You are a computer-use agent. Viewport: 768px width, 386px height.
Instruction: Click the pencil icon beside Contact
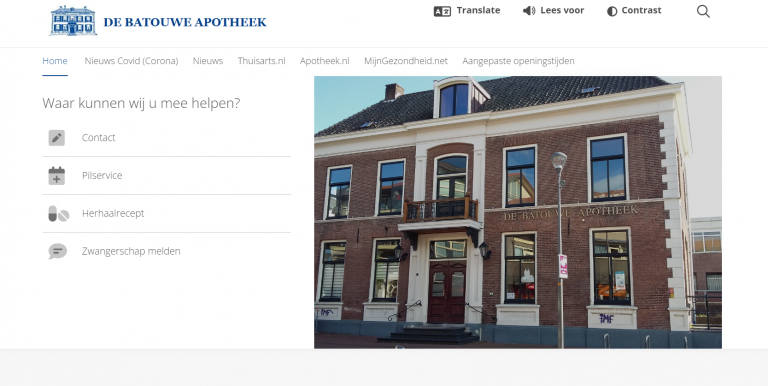click(56, 138)
